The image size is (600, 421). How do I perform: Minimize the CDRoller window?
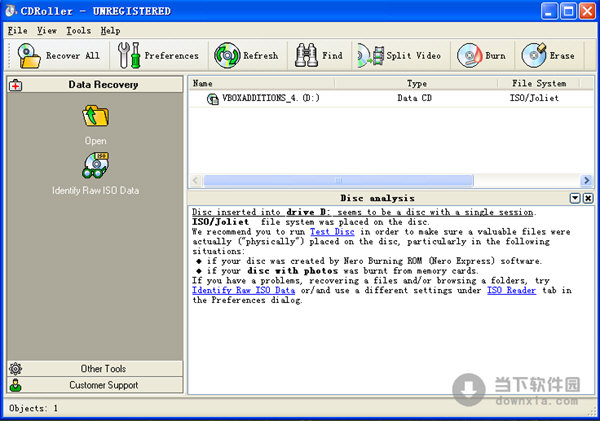click(549, 11)
